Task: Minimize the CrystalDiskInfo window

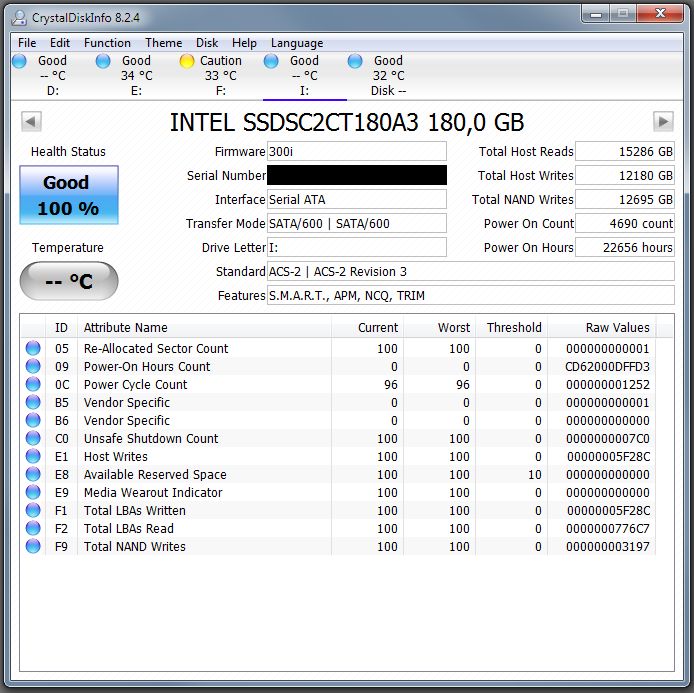Action: (595, 14)
